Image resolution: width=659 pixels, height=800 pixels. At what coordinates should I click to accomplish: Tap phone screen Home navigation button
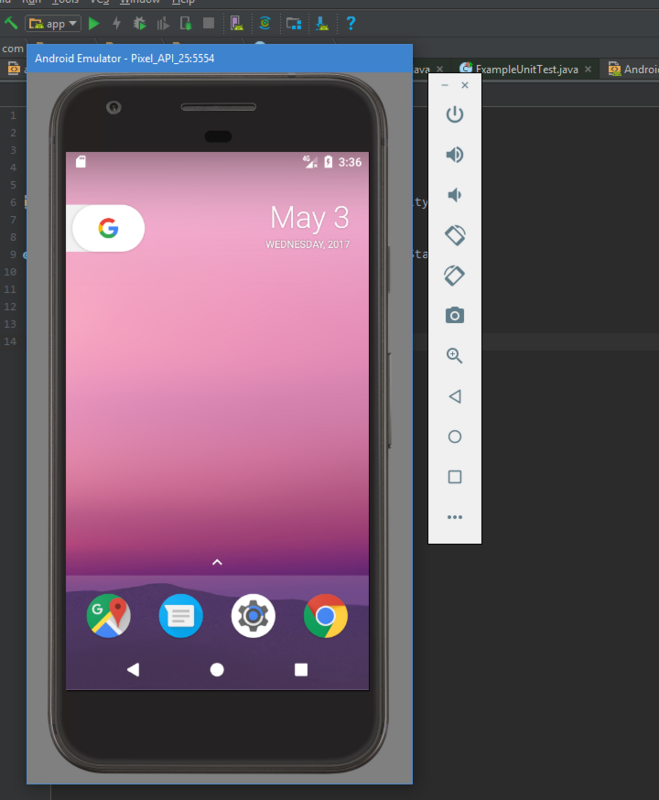tap(217, 669)
